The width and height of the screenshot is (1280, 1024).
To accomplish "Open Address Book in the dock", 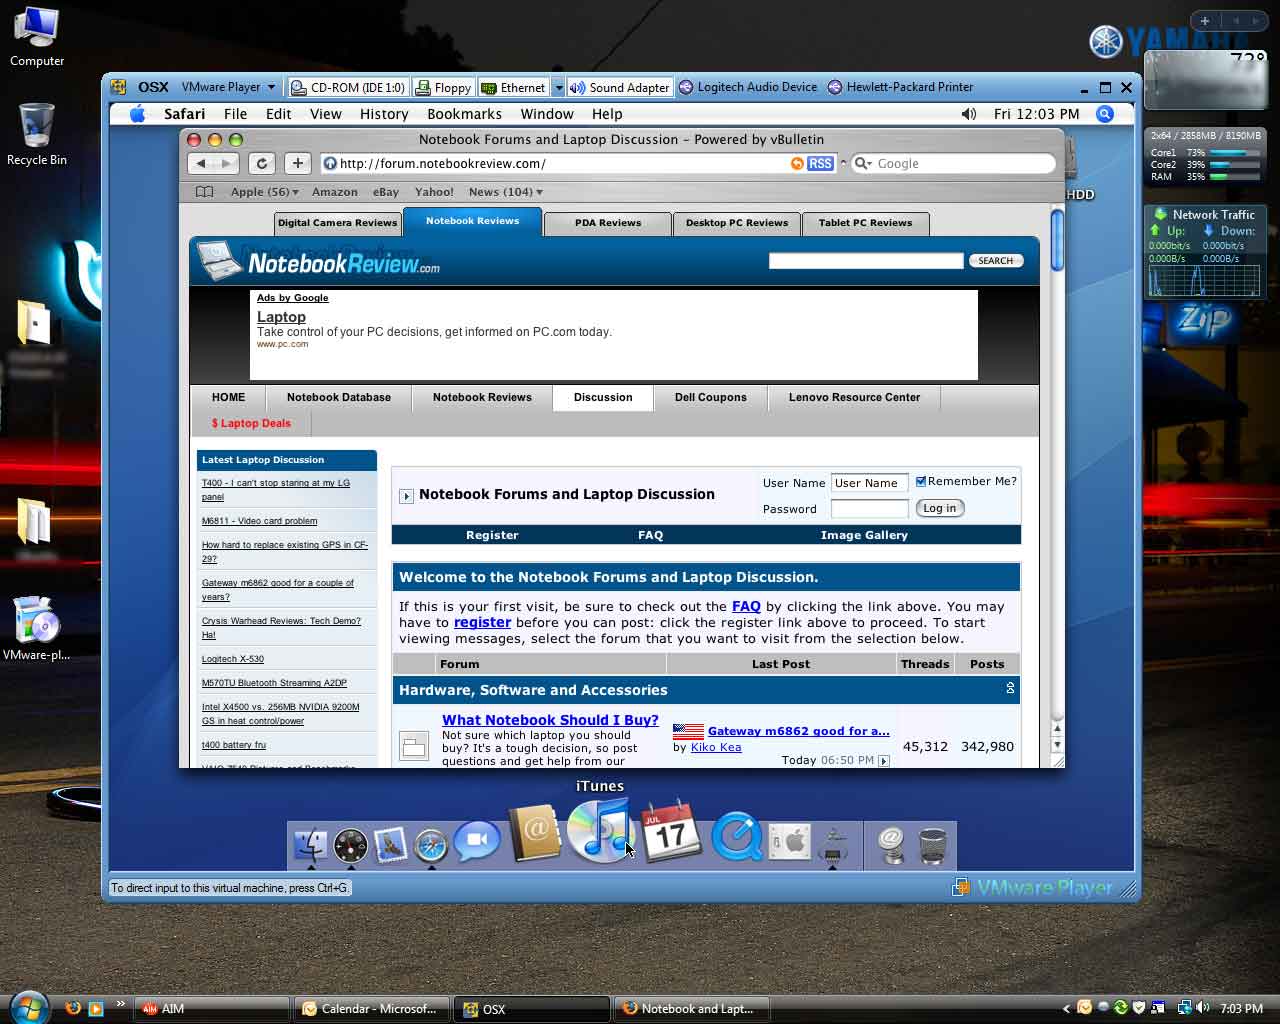I will coord(534,834).
